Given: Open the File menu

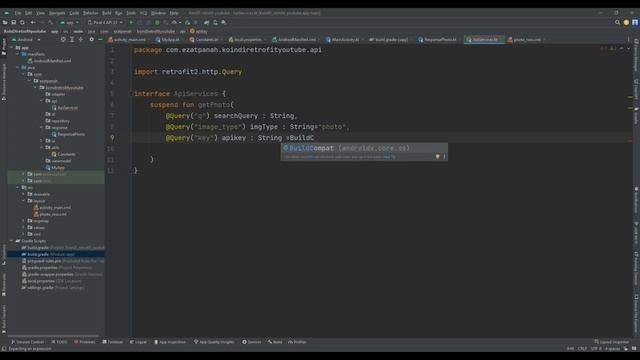Looking at the screenshot, I should click(x=18, y=13).
